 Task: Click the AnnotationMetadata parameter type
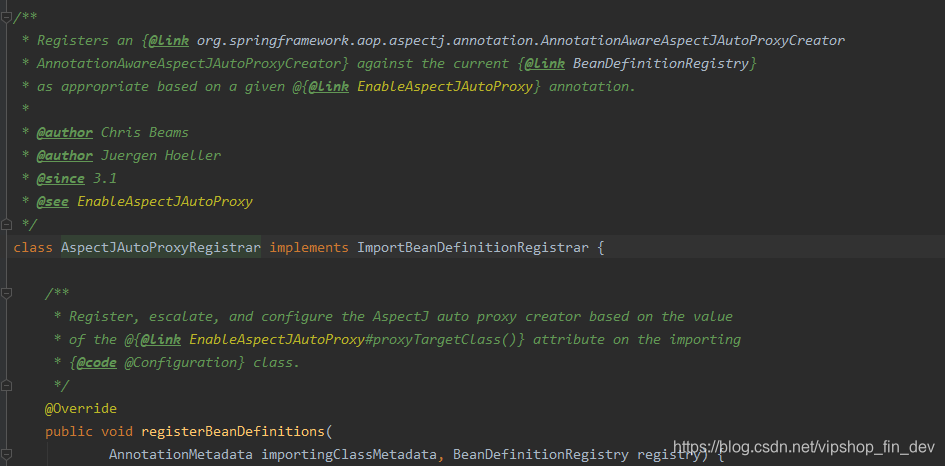(181, 454)
